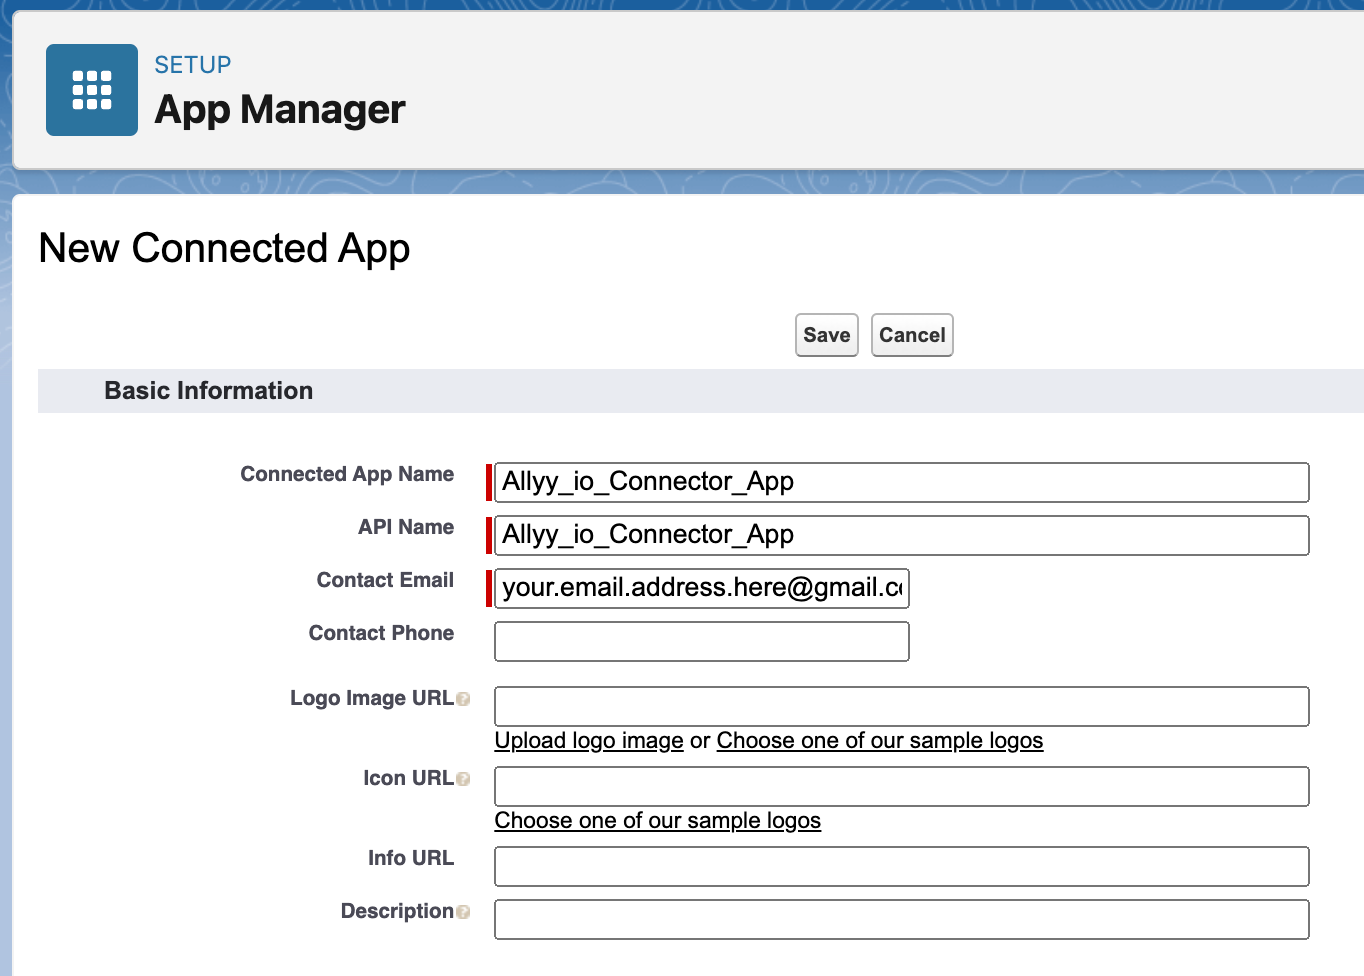Choose a sample logo for the logo image

pyautogui.click(x=879, y=740)
